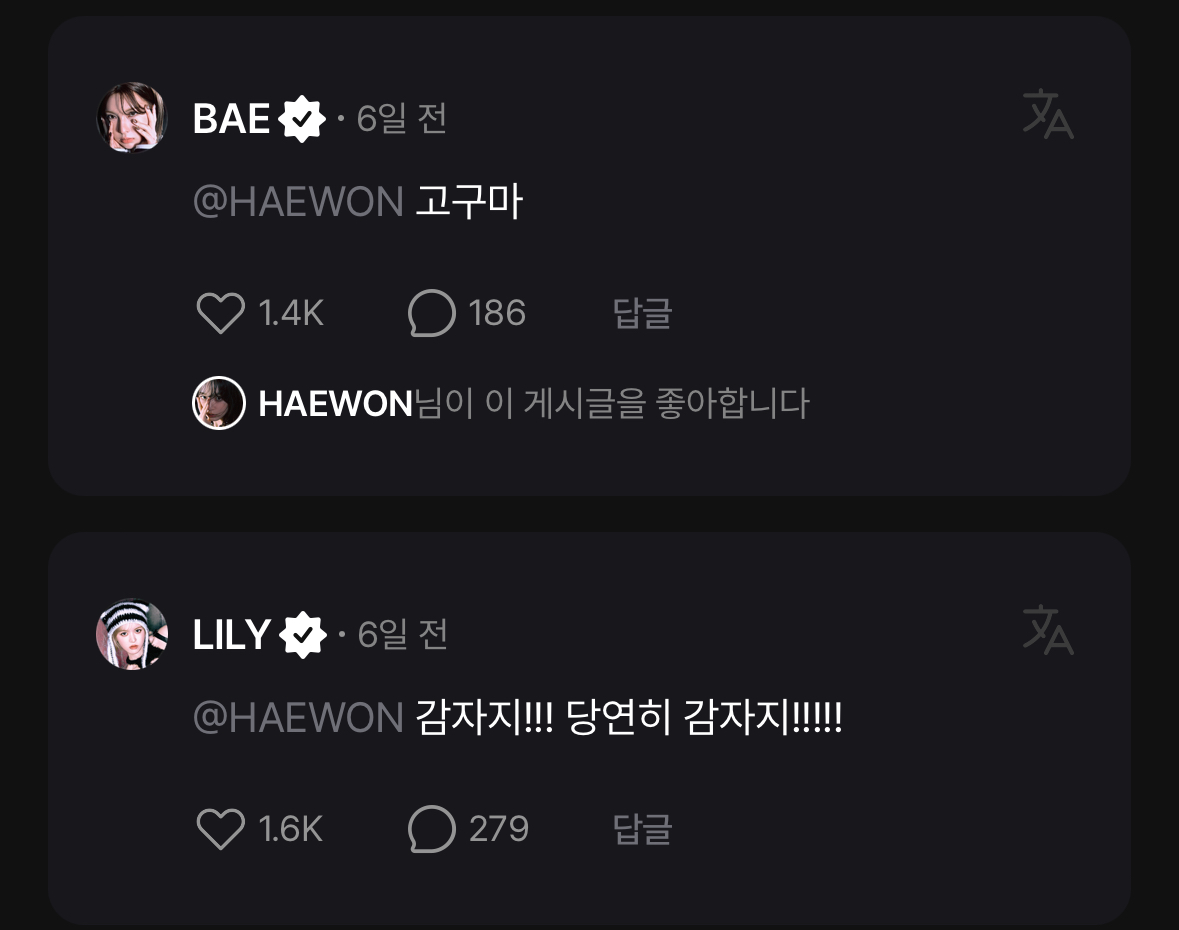Like BAE's 고구마 comment with the heart icon
Viewport: 1179px width, 930px height.
220,313
